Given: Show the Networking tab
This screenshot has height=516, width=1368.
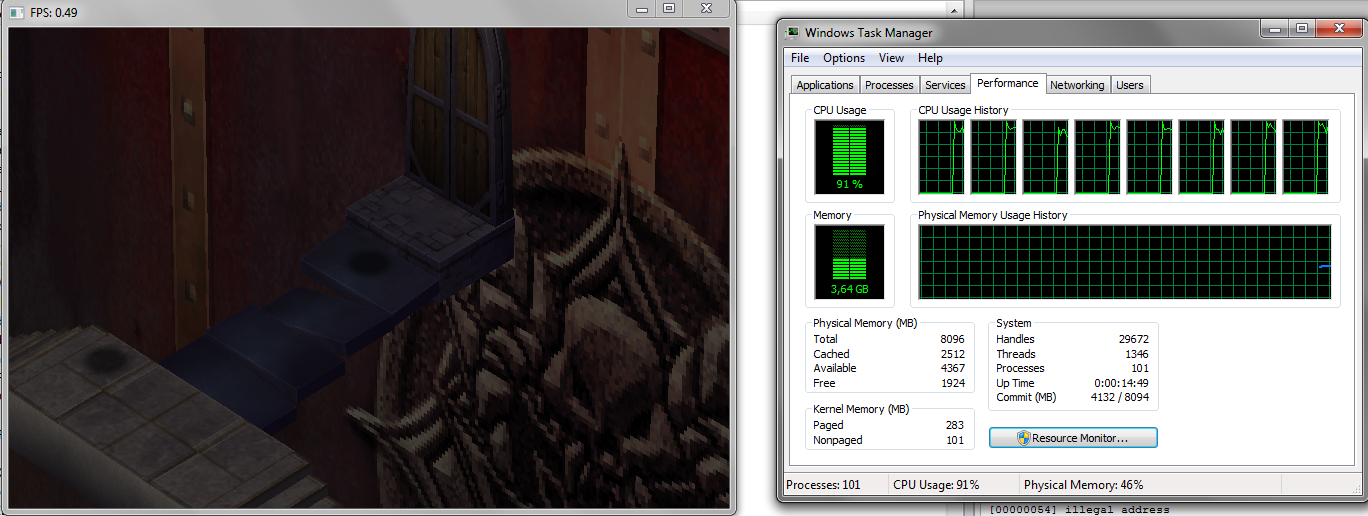Looking at the screenshot, I should tap(1077, 85).
